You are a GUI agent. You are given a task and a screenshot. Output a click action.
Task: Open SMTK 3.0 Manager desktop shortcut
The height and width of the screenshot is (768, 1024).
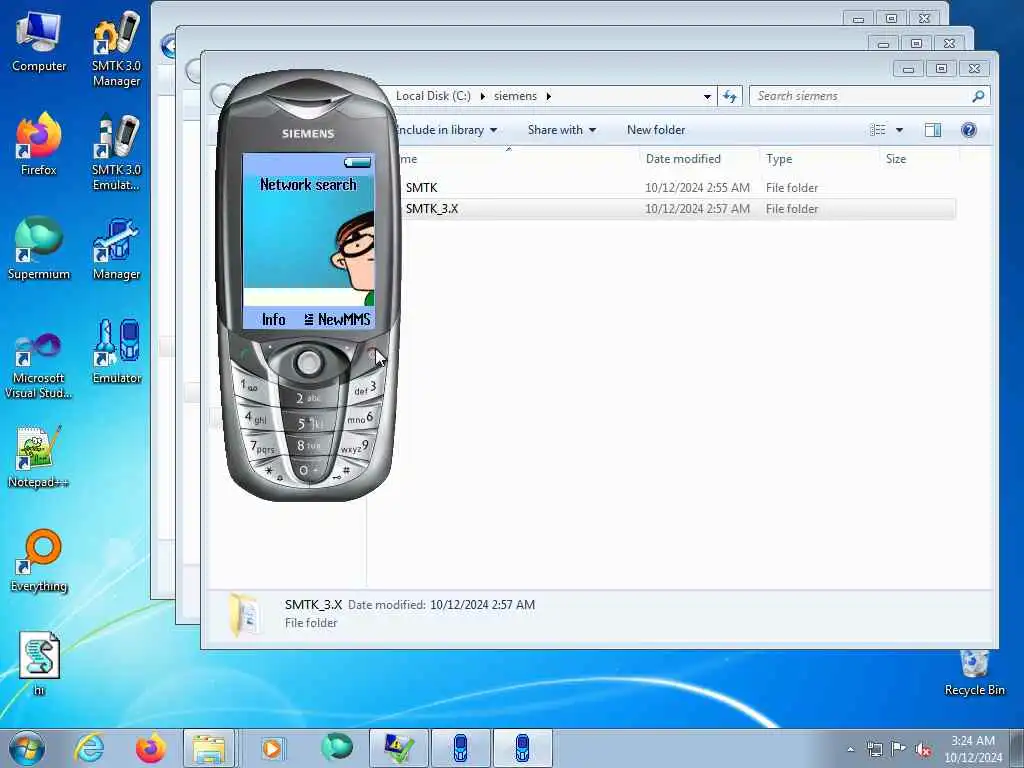(116, 49)
